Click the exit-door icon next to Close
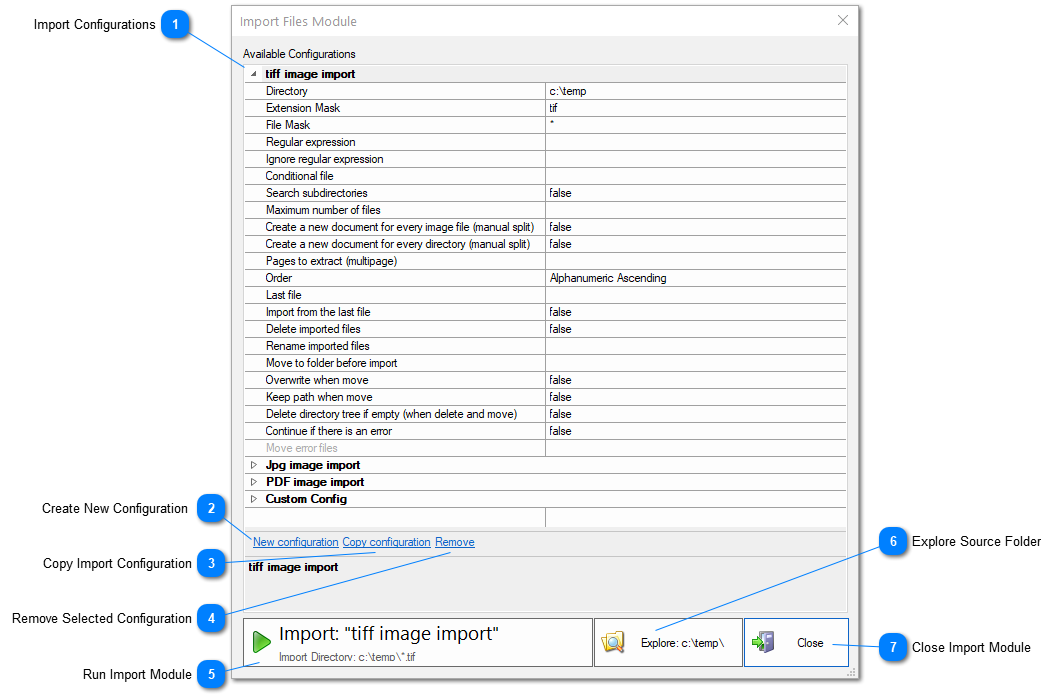 click(764, 642)
